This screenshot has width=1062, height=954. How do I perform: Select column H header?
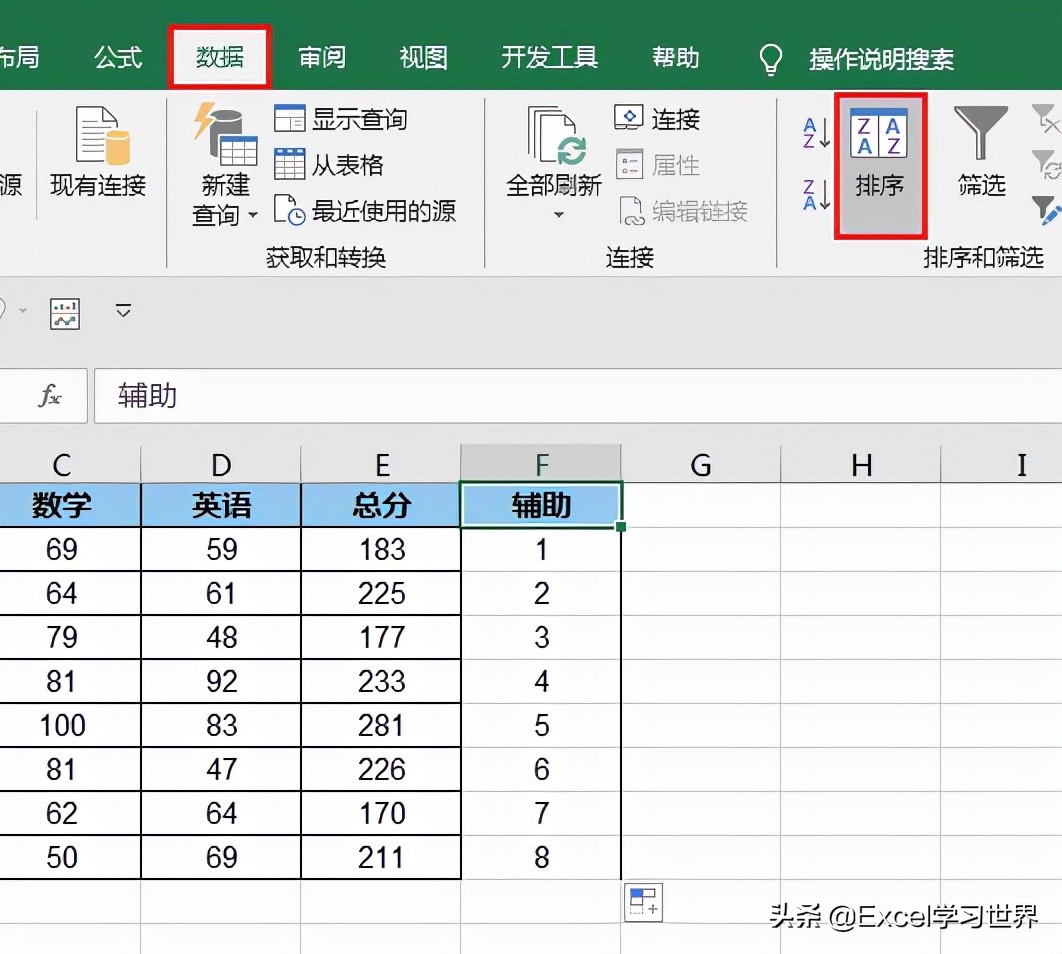point(861,464)
